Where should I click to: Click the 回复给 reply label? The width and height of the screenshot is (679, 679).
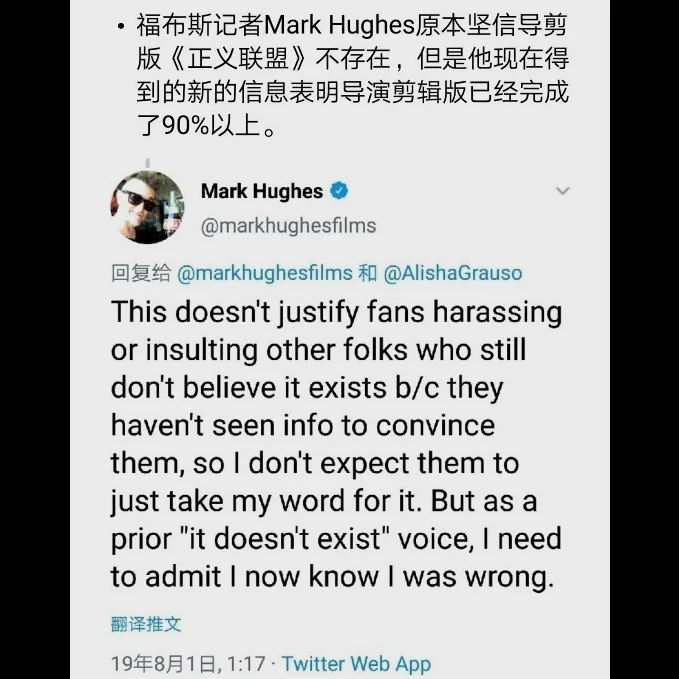[x=141, y=273]
